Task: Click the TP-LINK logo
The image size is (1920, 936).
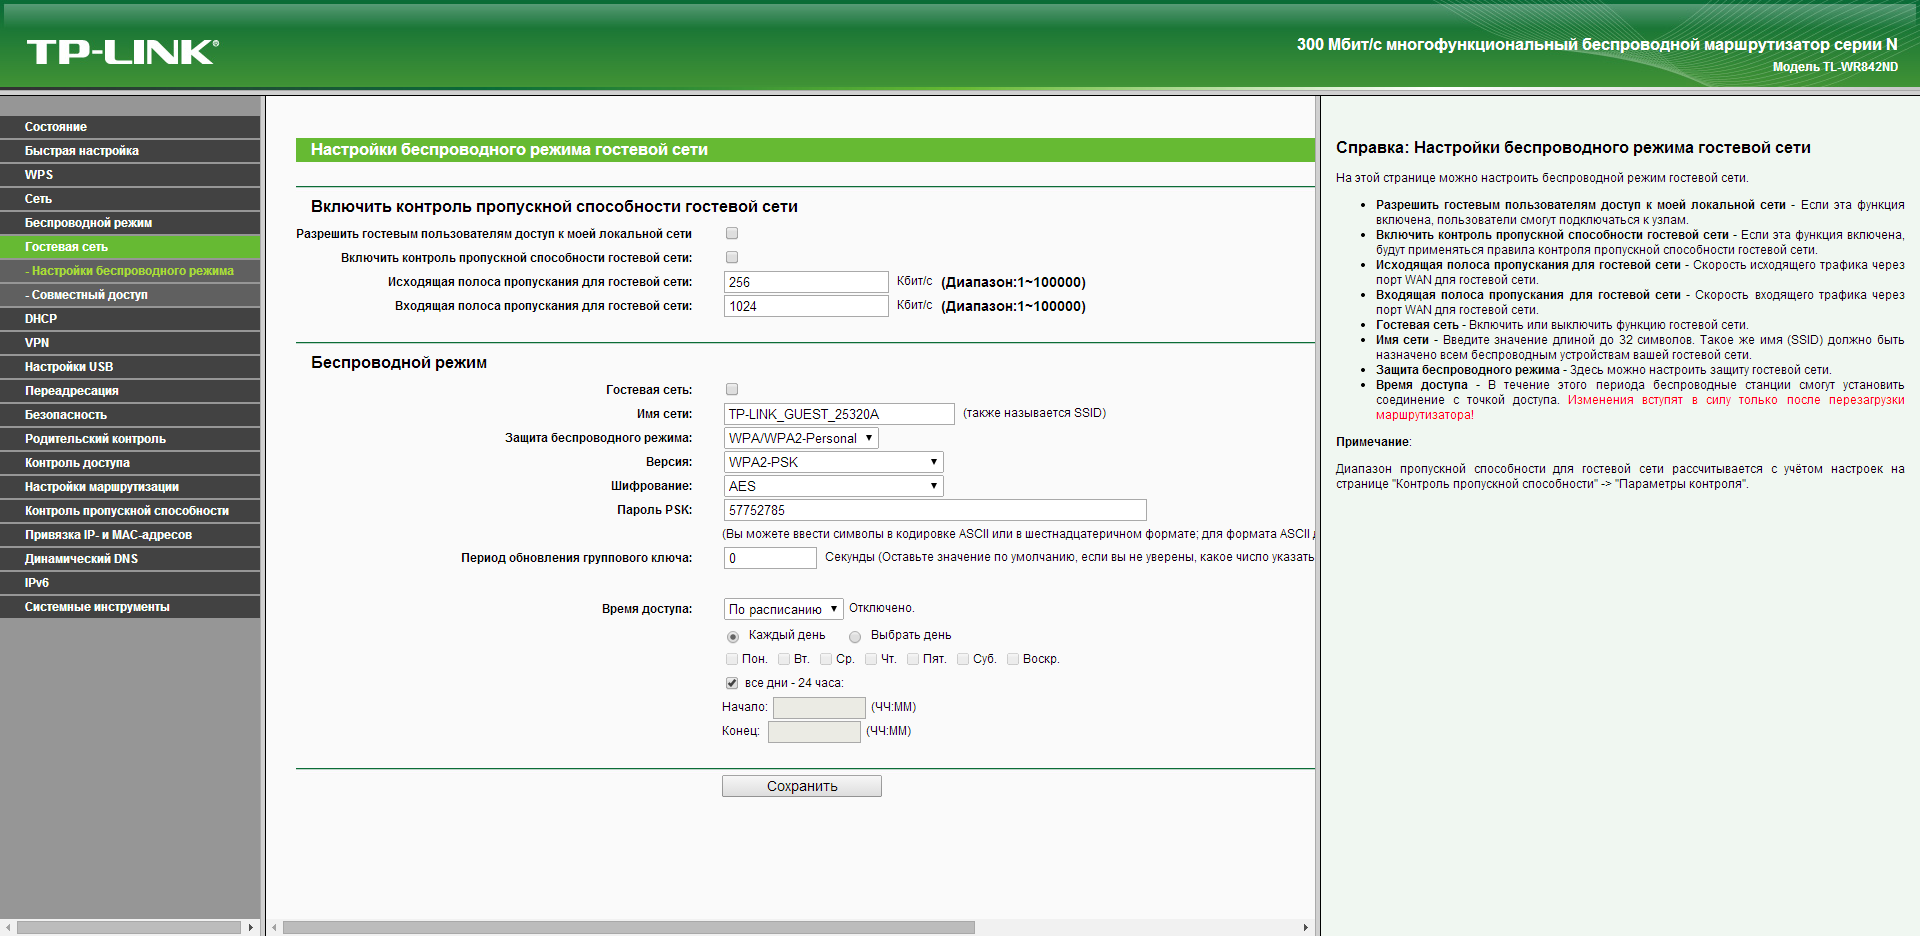Action: [x=122, y=52]
